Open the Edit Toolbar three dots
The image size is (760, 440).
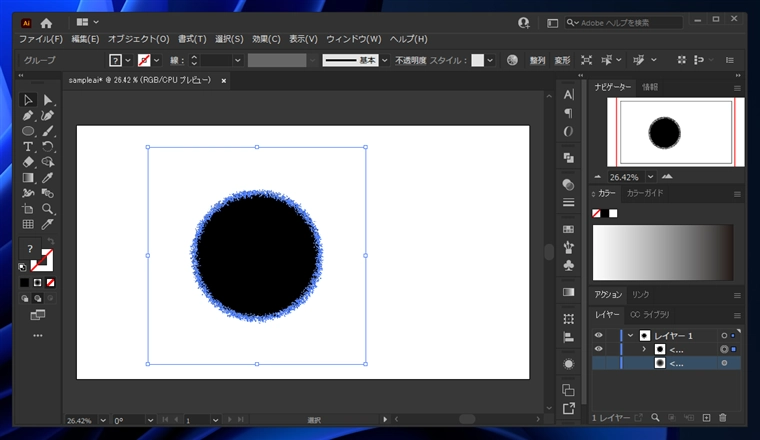point(38,335)
